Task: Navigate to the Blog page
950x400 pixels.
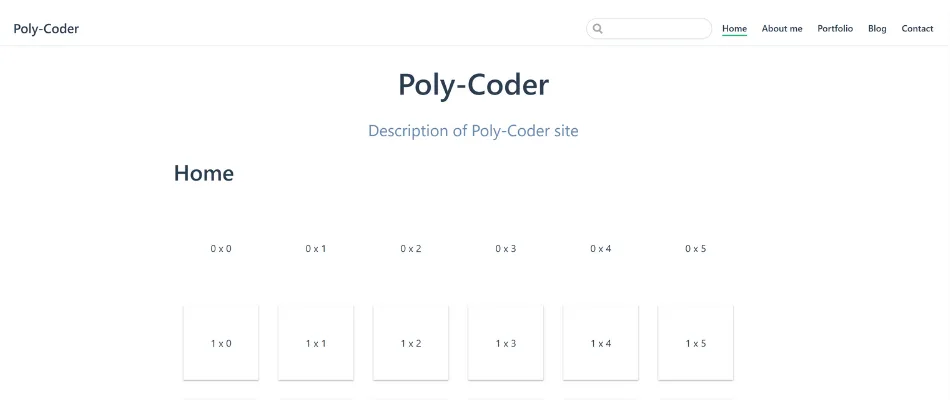Action: 877,29
